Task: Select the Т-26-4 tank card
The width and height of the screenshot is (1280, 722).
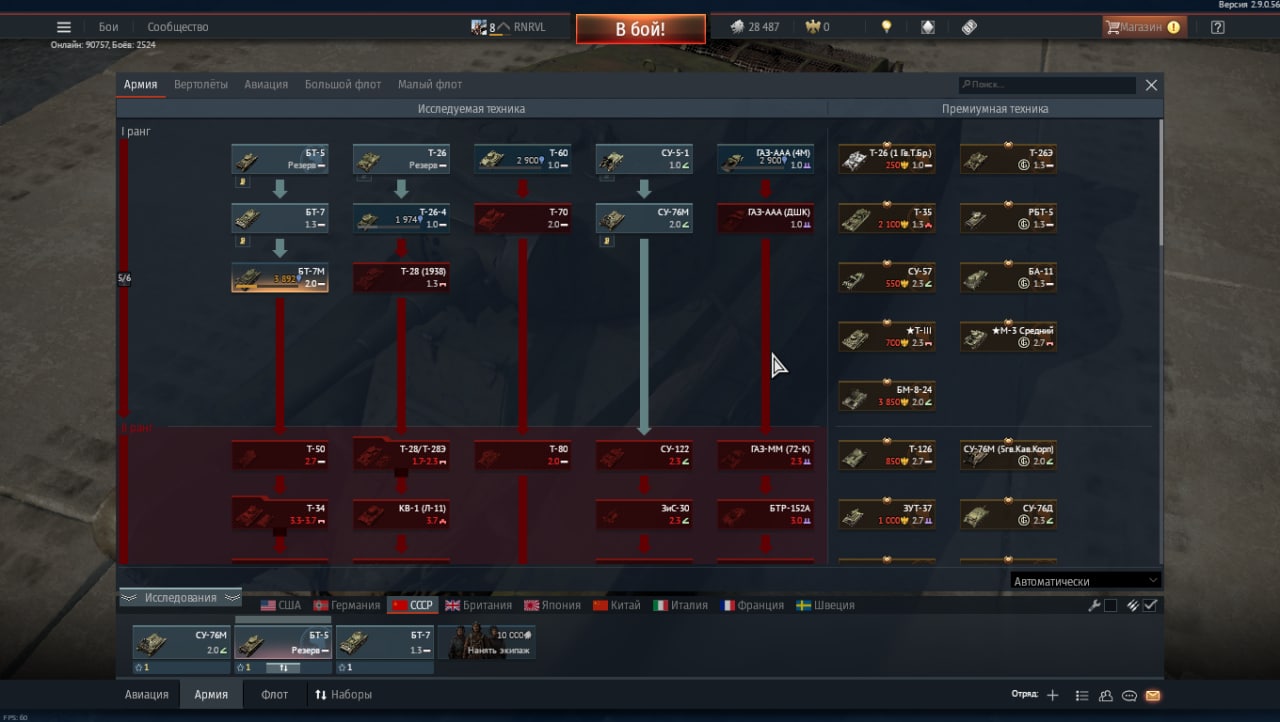Action: [401, 218]
